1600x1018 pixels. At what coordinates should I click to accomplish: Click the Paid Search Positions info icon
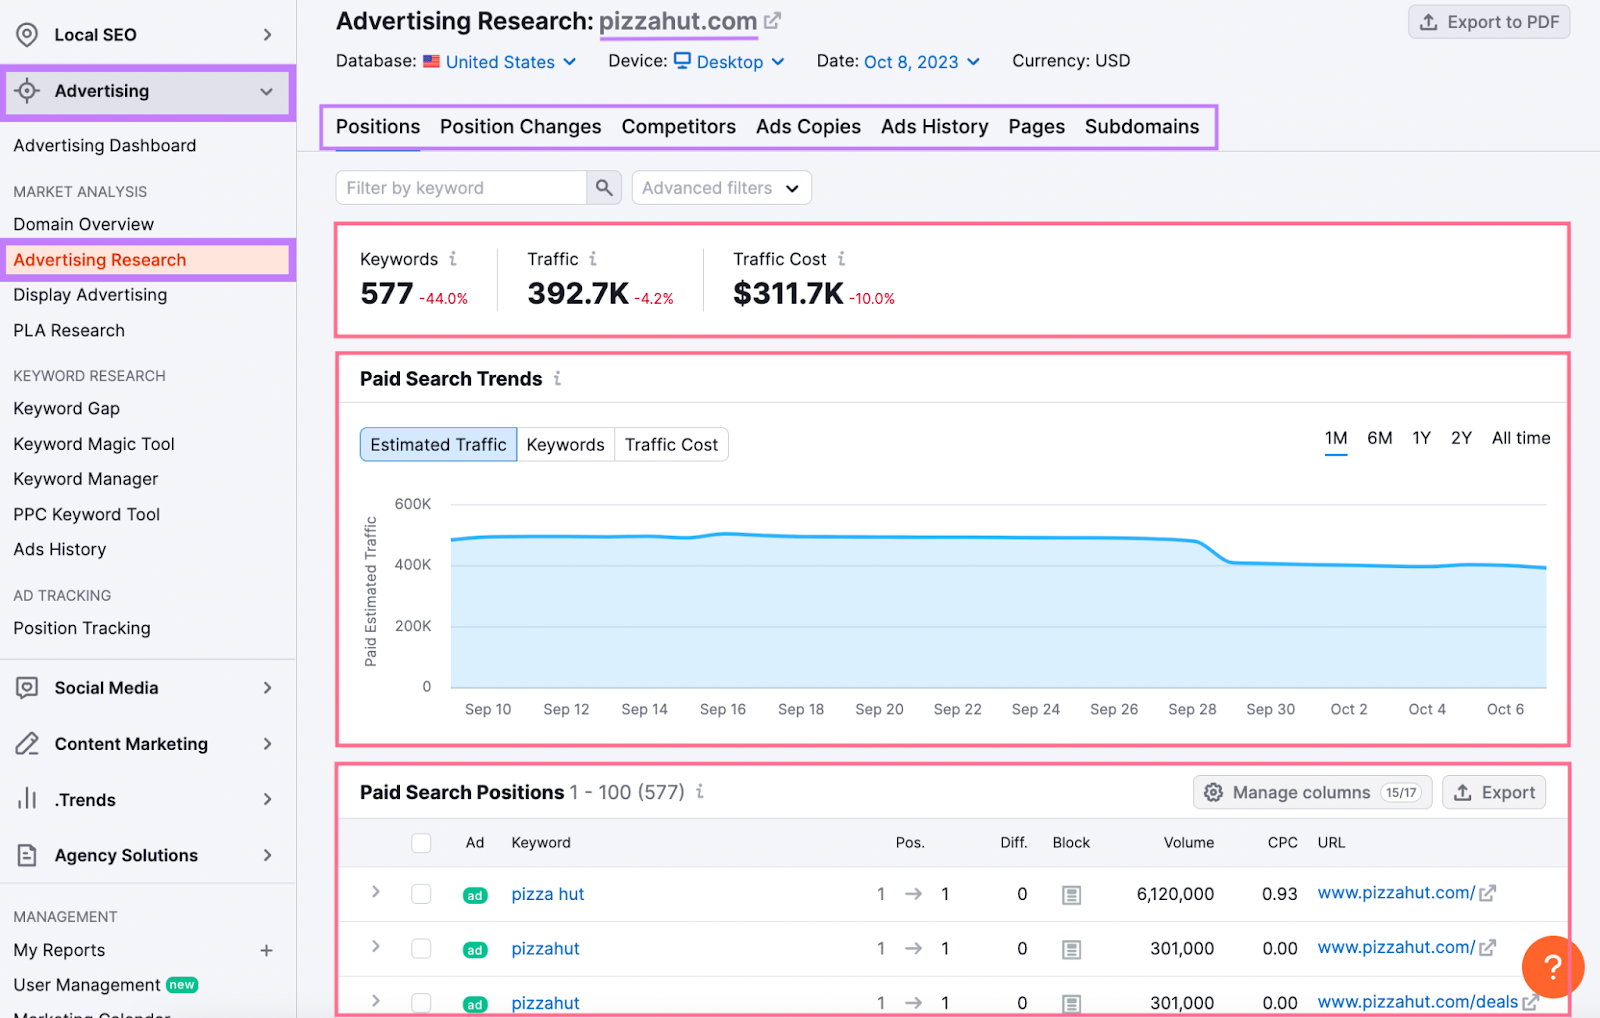700,791
